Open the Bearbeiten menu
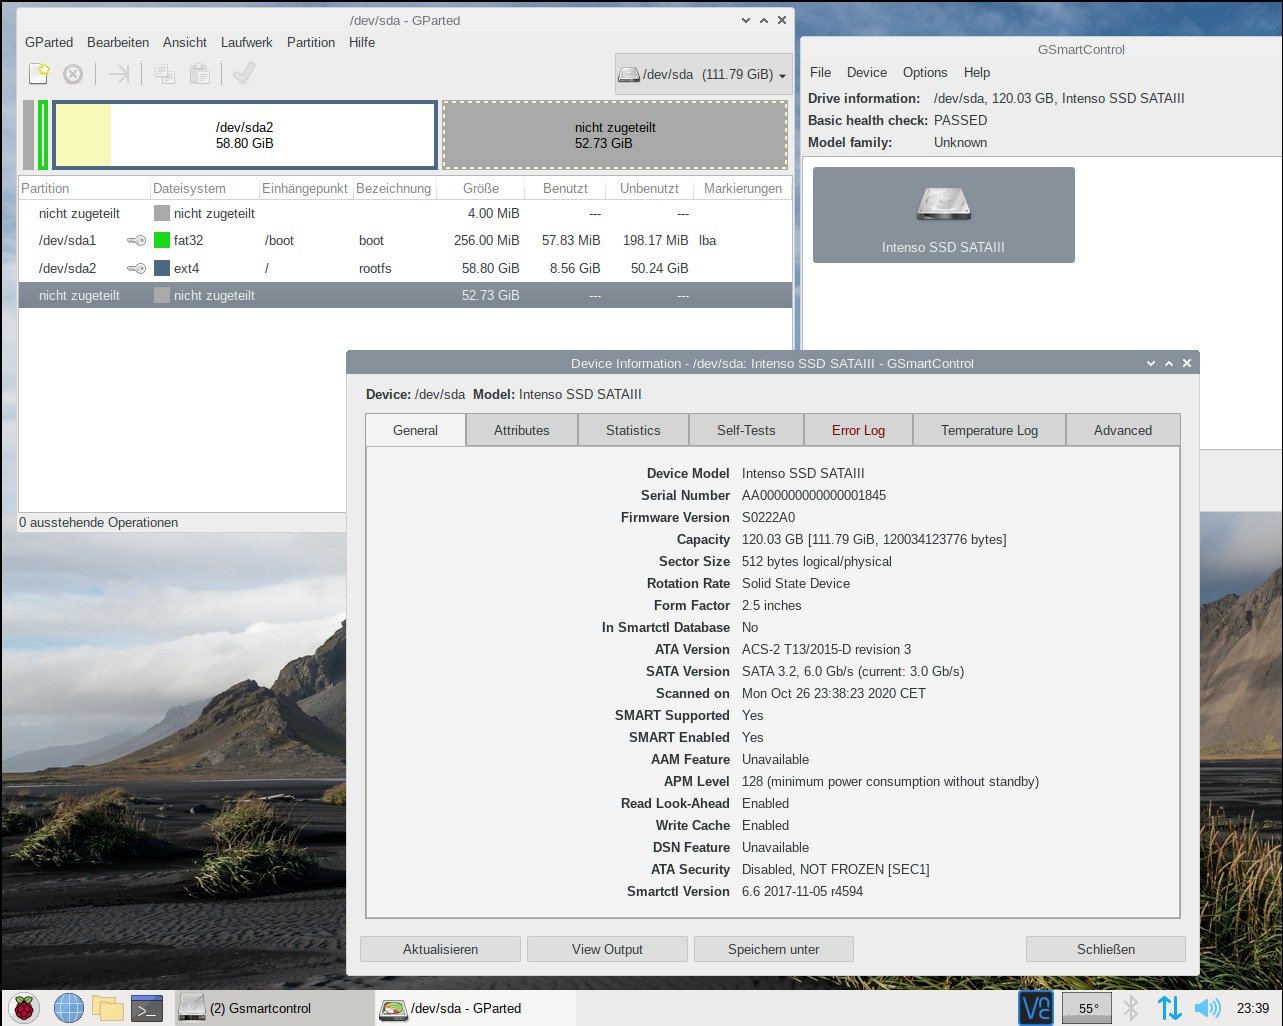Viewport: 1283px width, 1026px height. pyautogui.click(x=118, y=42)
